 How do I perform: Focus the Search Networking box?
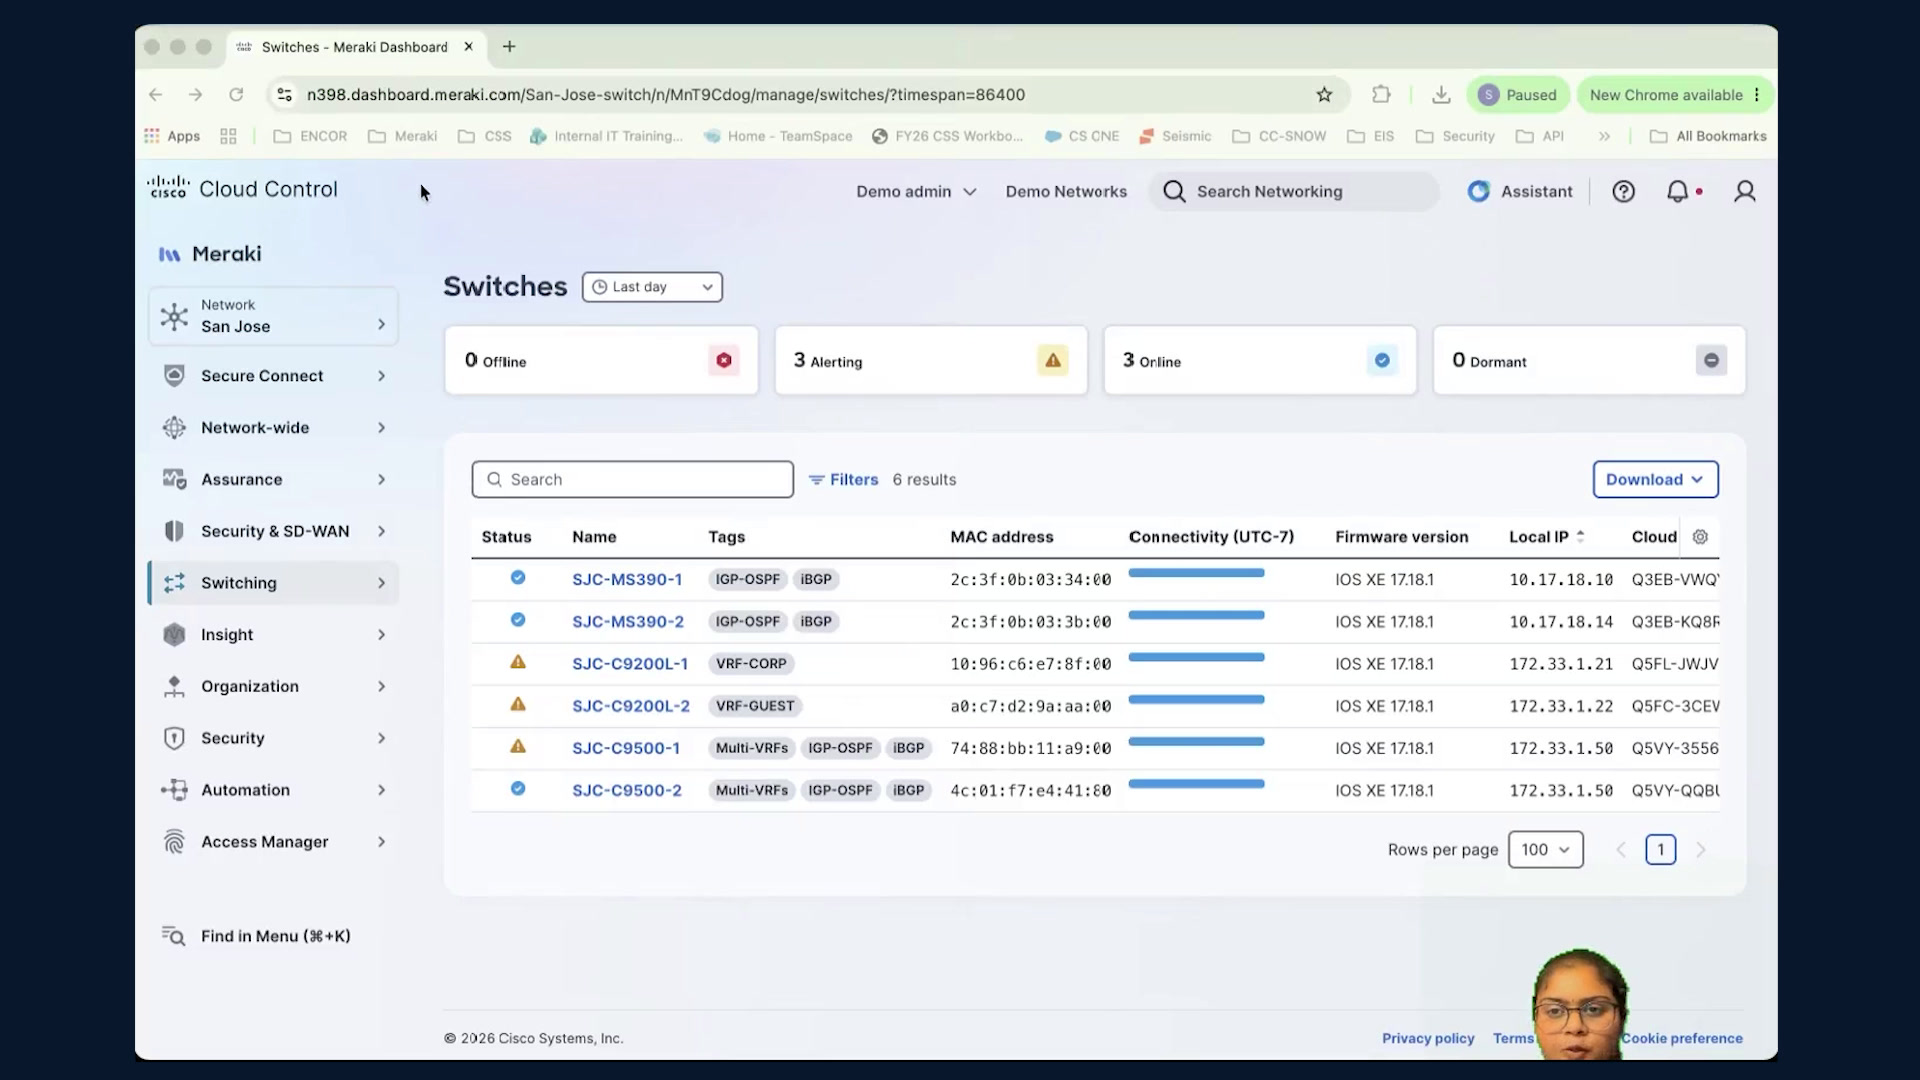[x=1295, y=191]
